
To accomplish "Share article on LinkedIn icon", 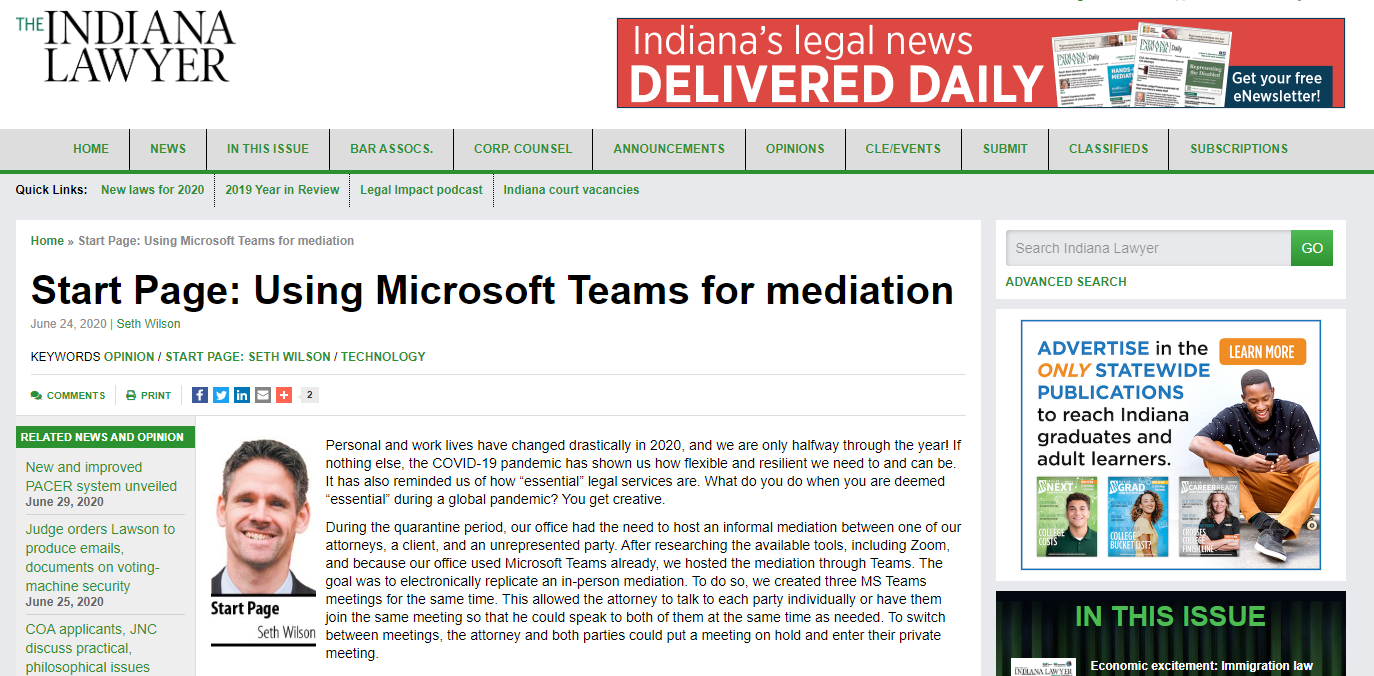I will (242, 395).
